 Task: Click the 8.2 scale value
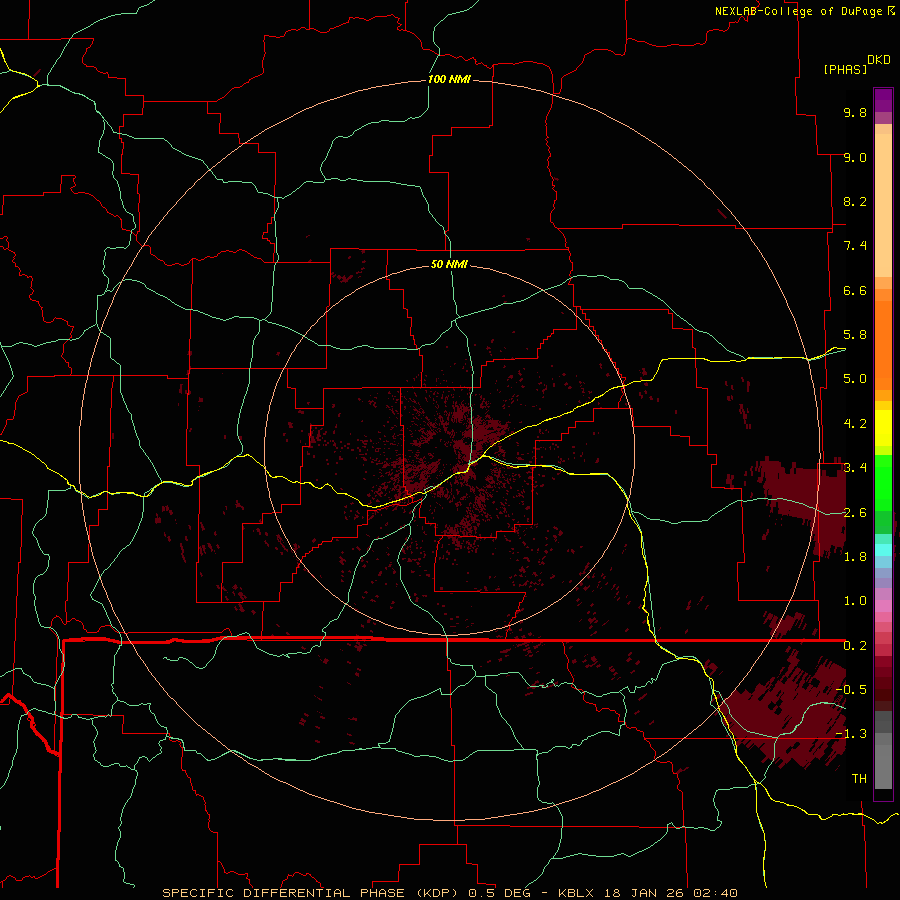[x=855, y=202]
